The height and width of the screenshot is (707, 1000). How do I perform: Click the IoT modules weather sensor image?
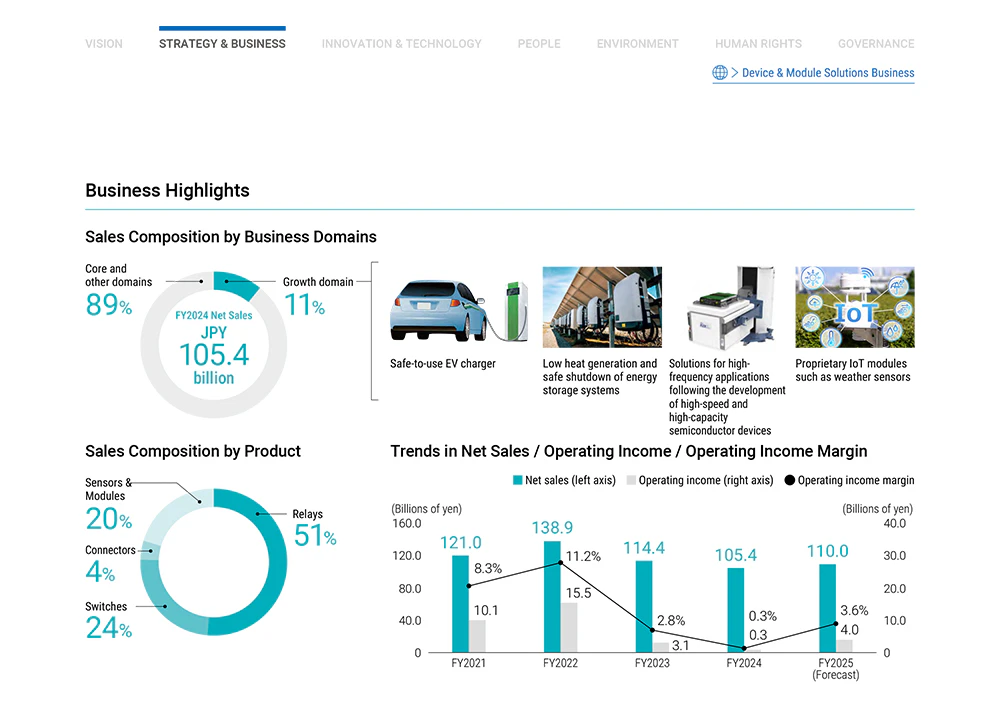pos(854,307)
